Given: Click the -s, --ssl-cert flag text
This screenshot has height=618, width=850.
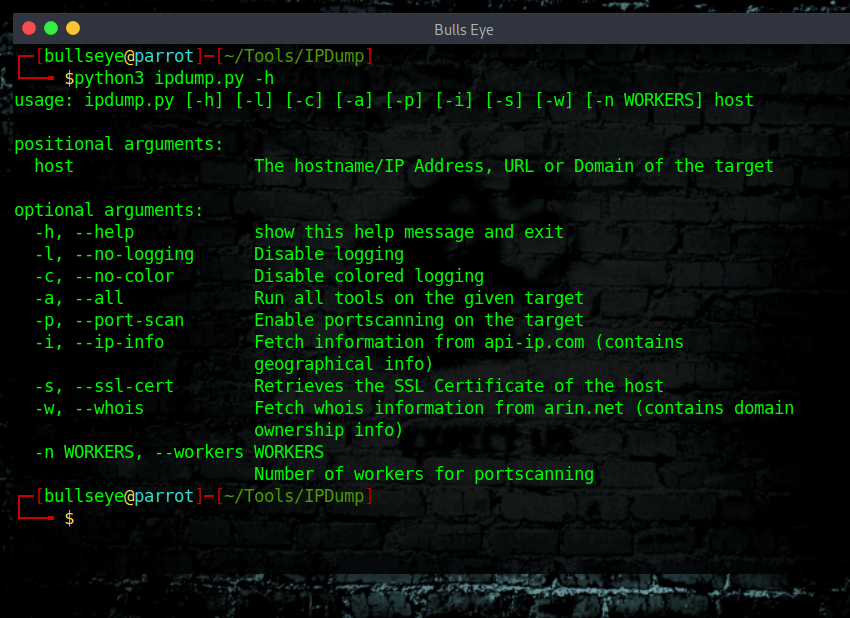Looking at the screenshot, I should 105,386.
